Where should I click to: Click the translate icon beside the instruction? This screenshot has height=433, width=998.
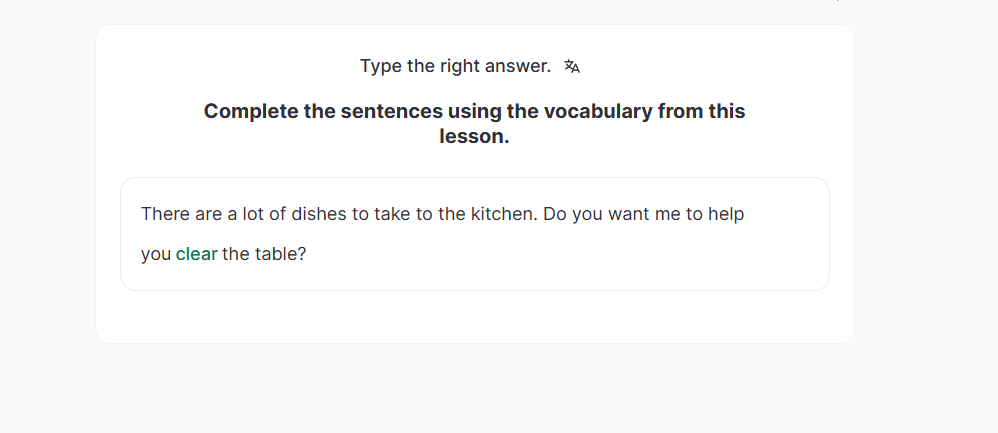pyautogui.click(x=572, y=67)
